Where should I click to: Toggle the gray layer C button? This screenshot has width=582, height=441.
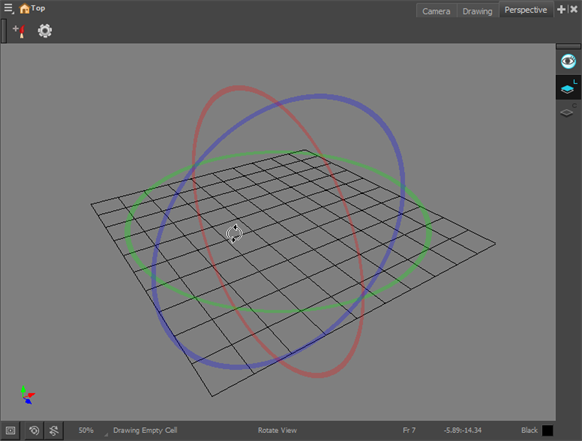point(568,111)
